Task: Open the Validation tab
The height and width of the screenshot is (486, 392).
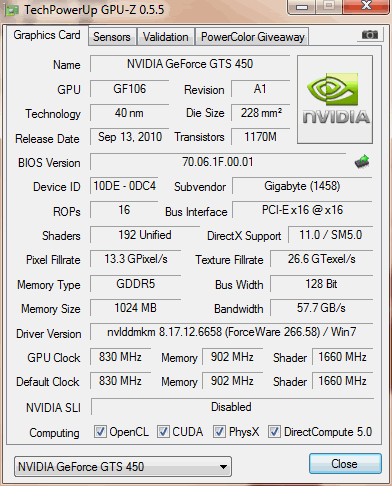Action: click(x=166, y=37)
